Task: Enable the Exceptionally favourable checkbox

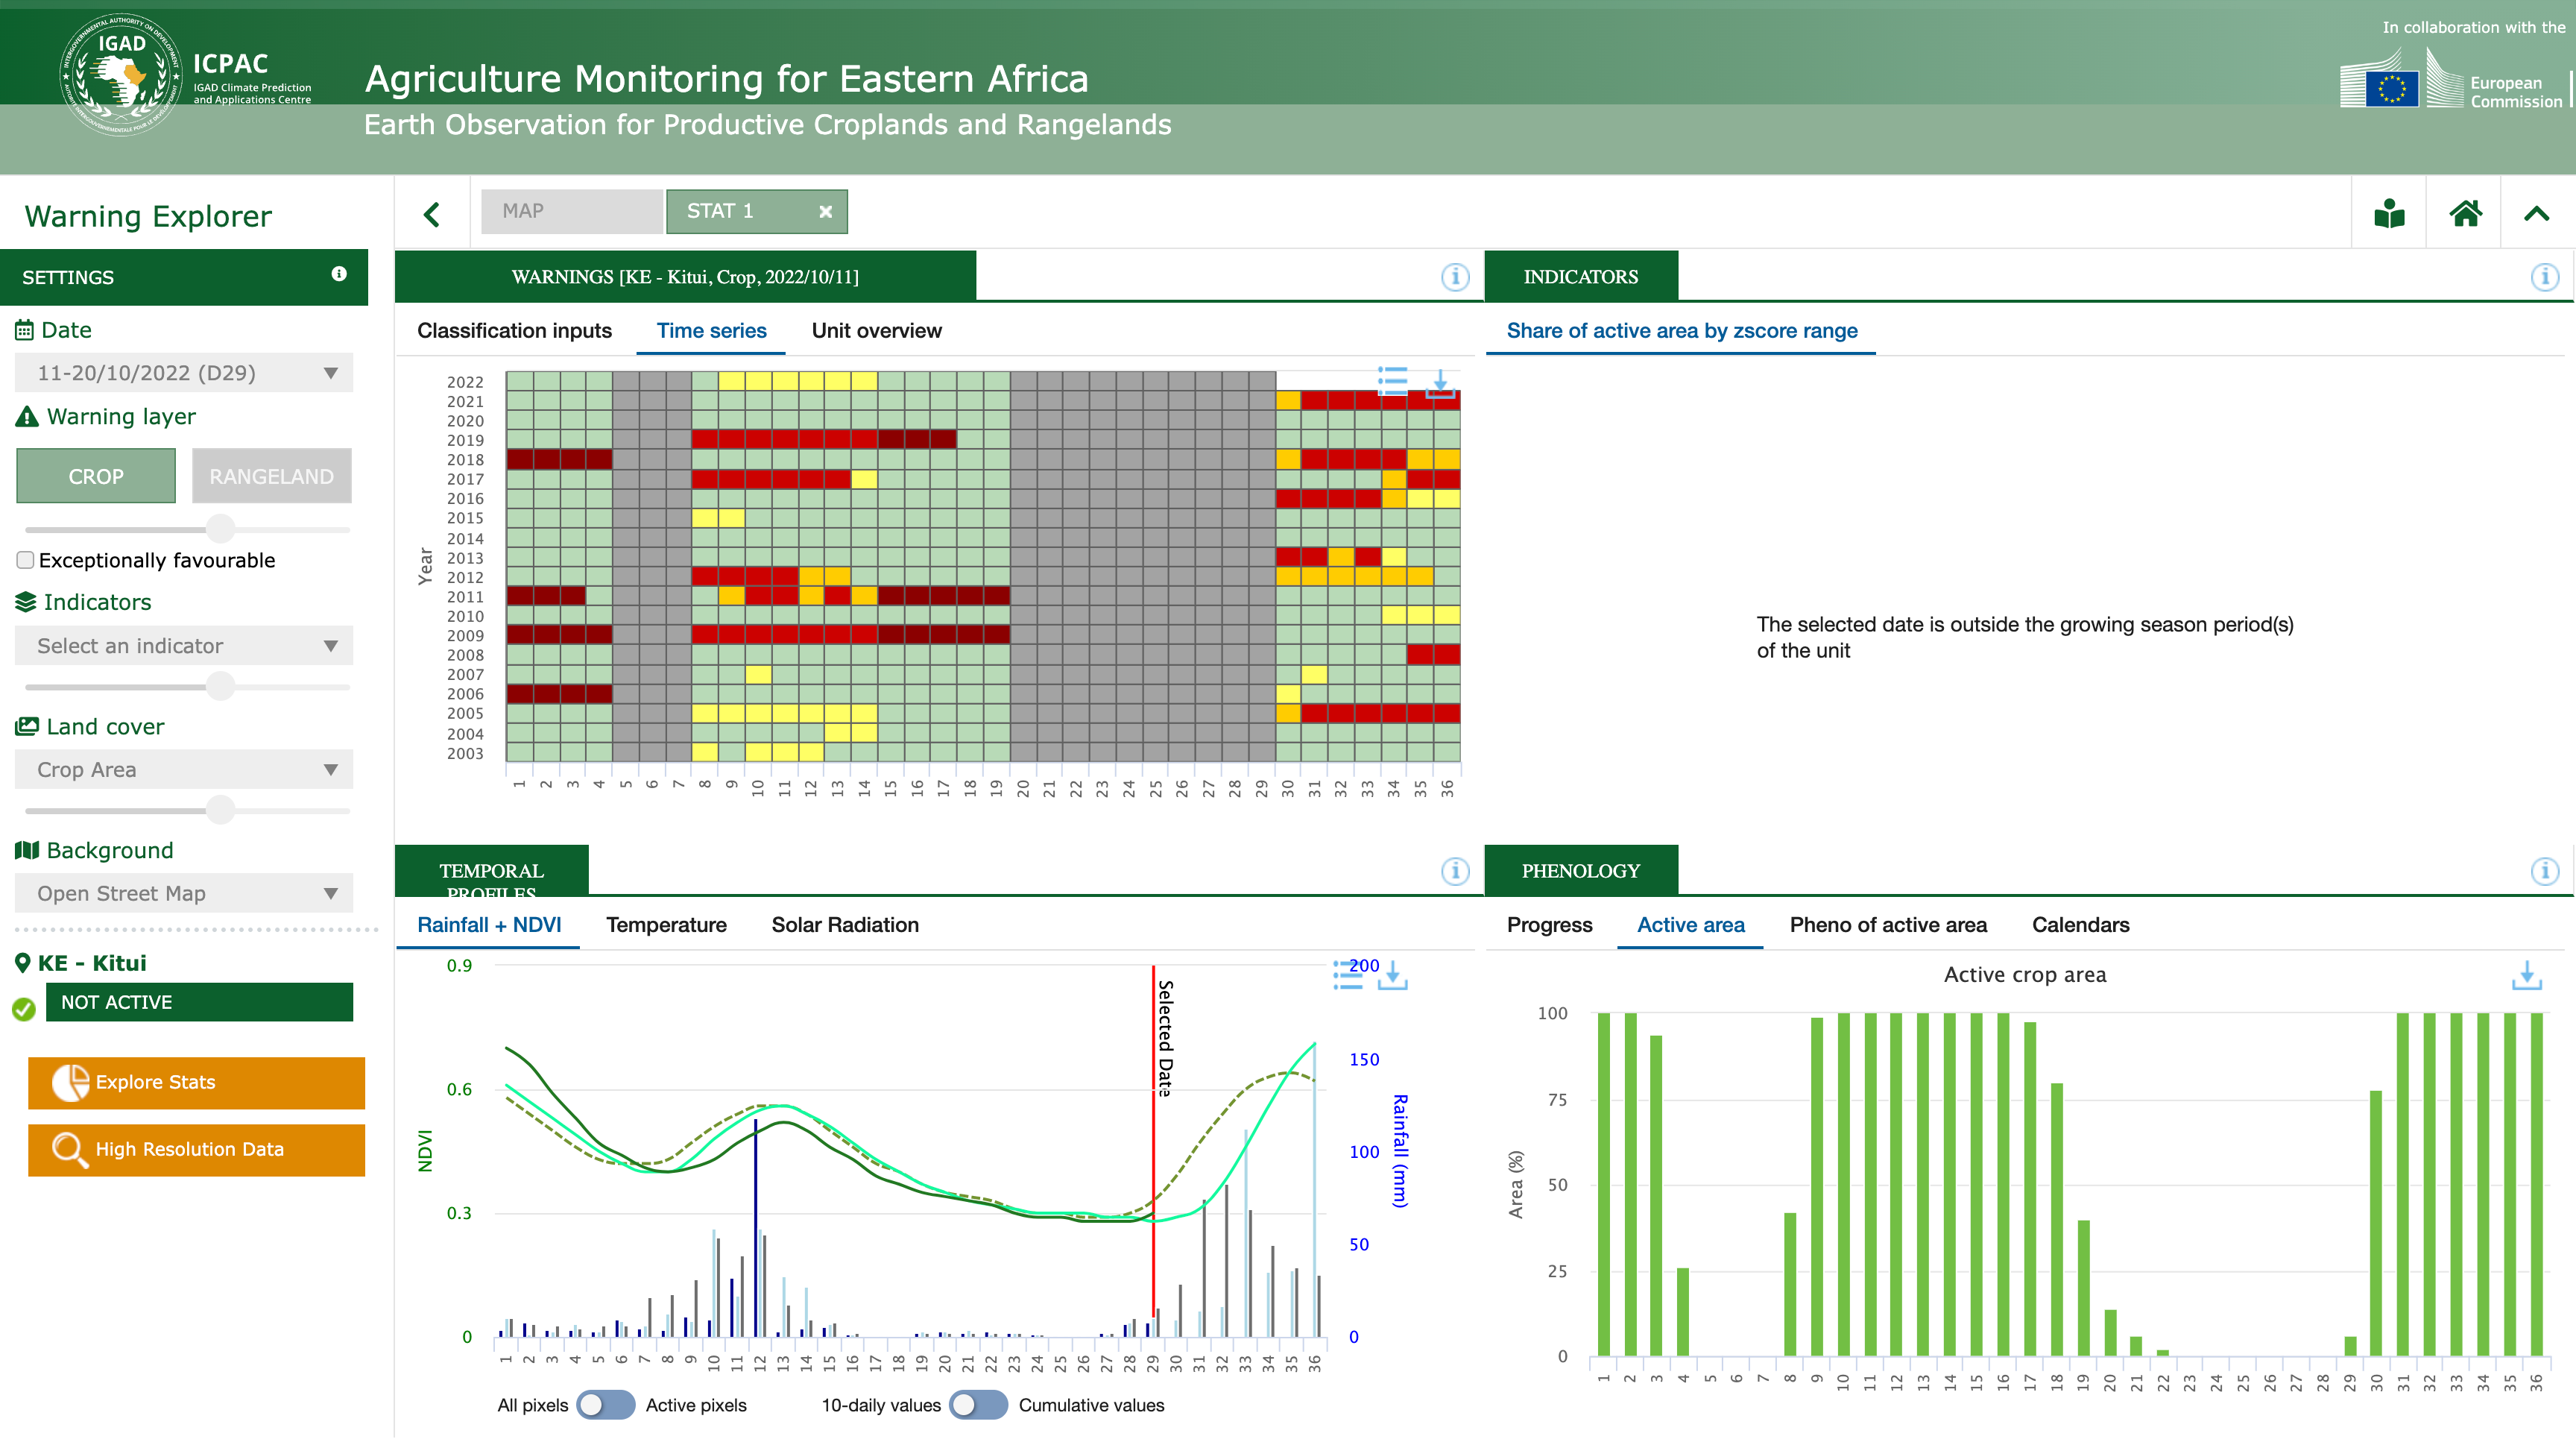Action: pyautogui.click(x=25, y=560)
